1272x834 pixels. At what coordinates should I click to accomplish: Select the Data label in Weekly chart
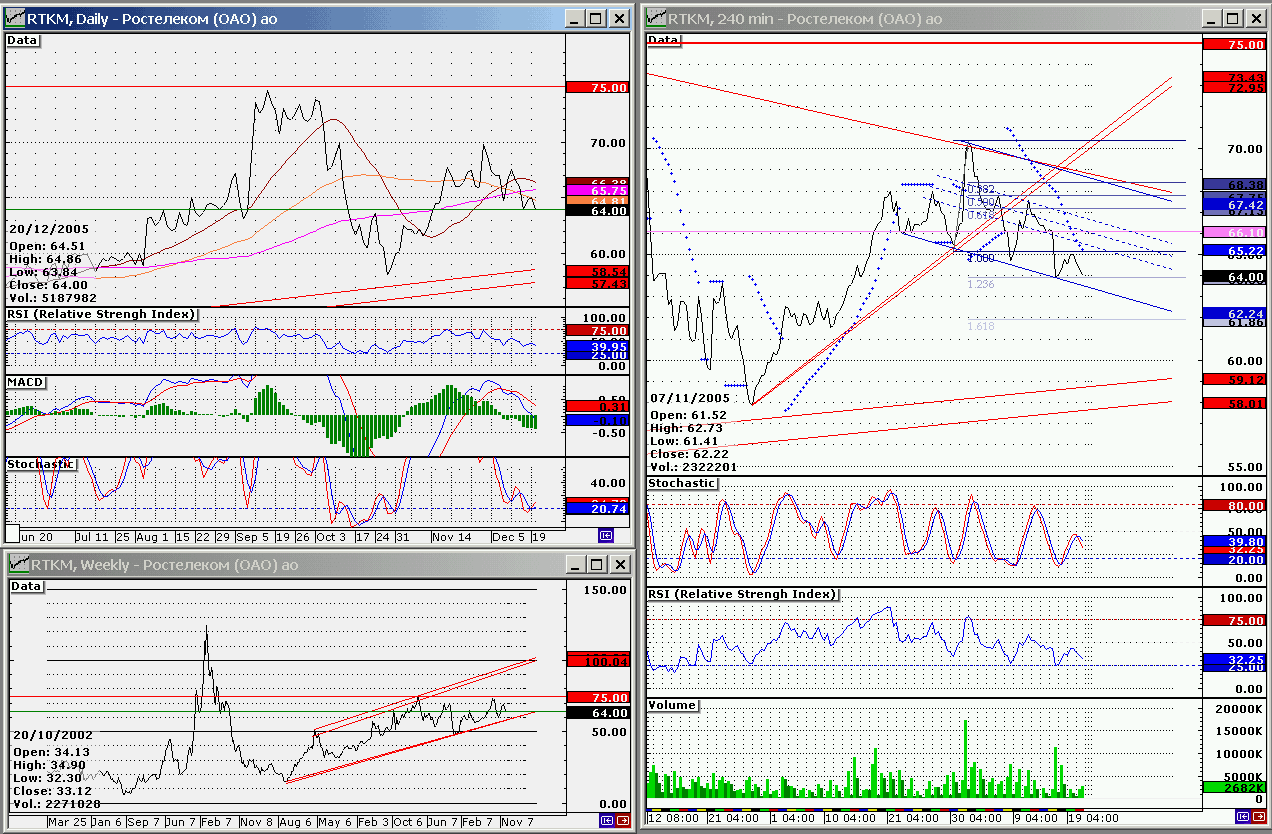click(x=27, y=586)
